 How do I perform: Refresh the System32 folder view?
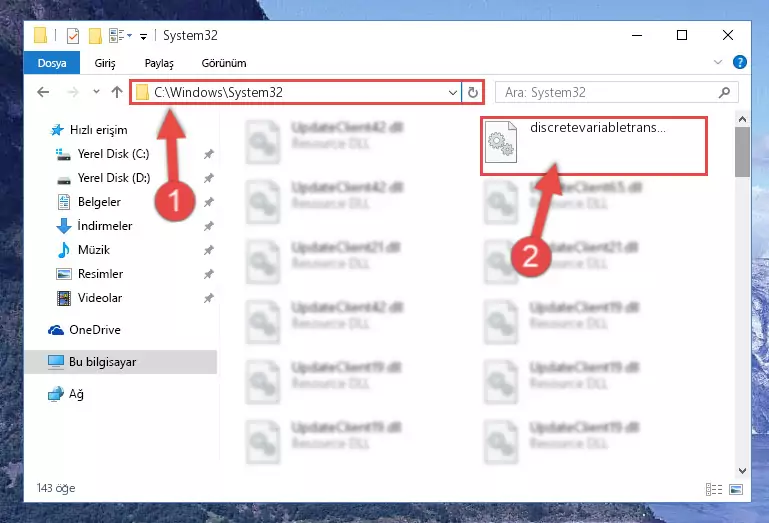pos(473,92)
